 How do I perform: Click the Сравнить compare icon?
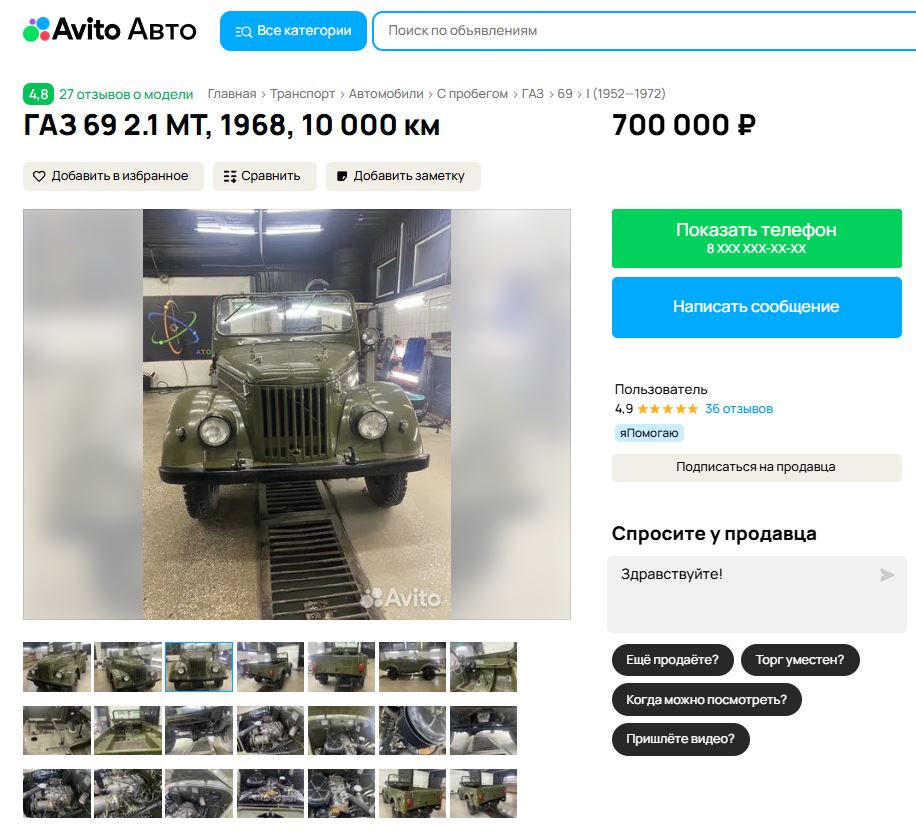pyautogui.click(x=230, y=176)
